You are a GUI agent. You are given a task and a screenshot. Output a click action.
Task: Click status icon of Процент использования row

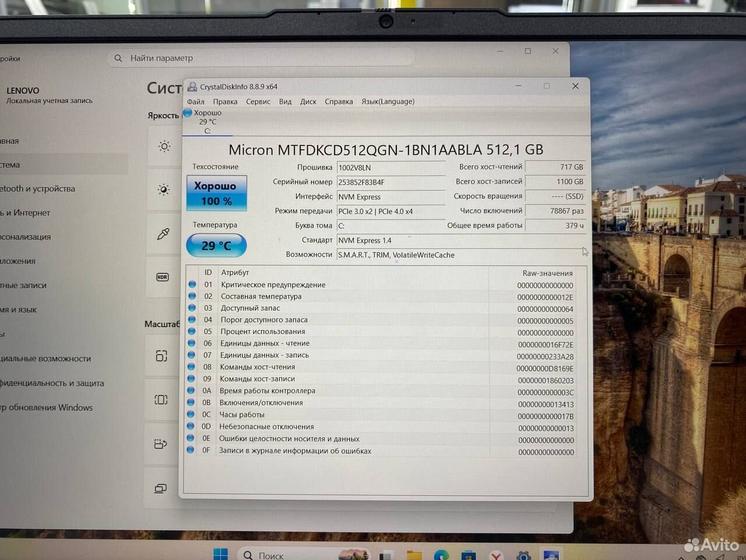(192, 331)
